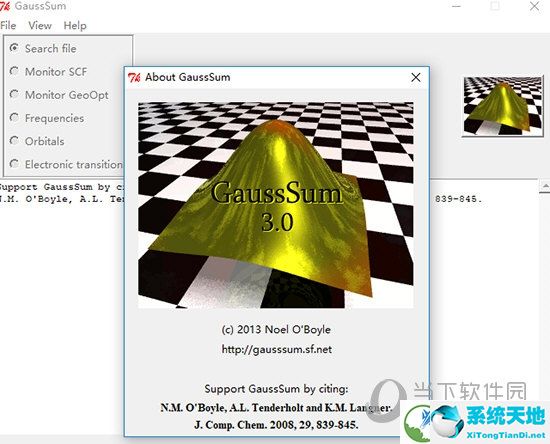The height and width of the screenshot is (444, 550).
Task: Click the 'J. Comp. Chem. 2008, 29, 839-845.' citation
Action: (276, 425)
